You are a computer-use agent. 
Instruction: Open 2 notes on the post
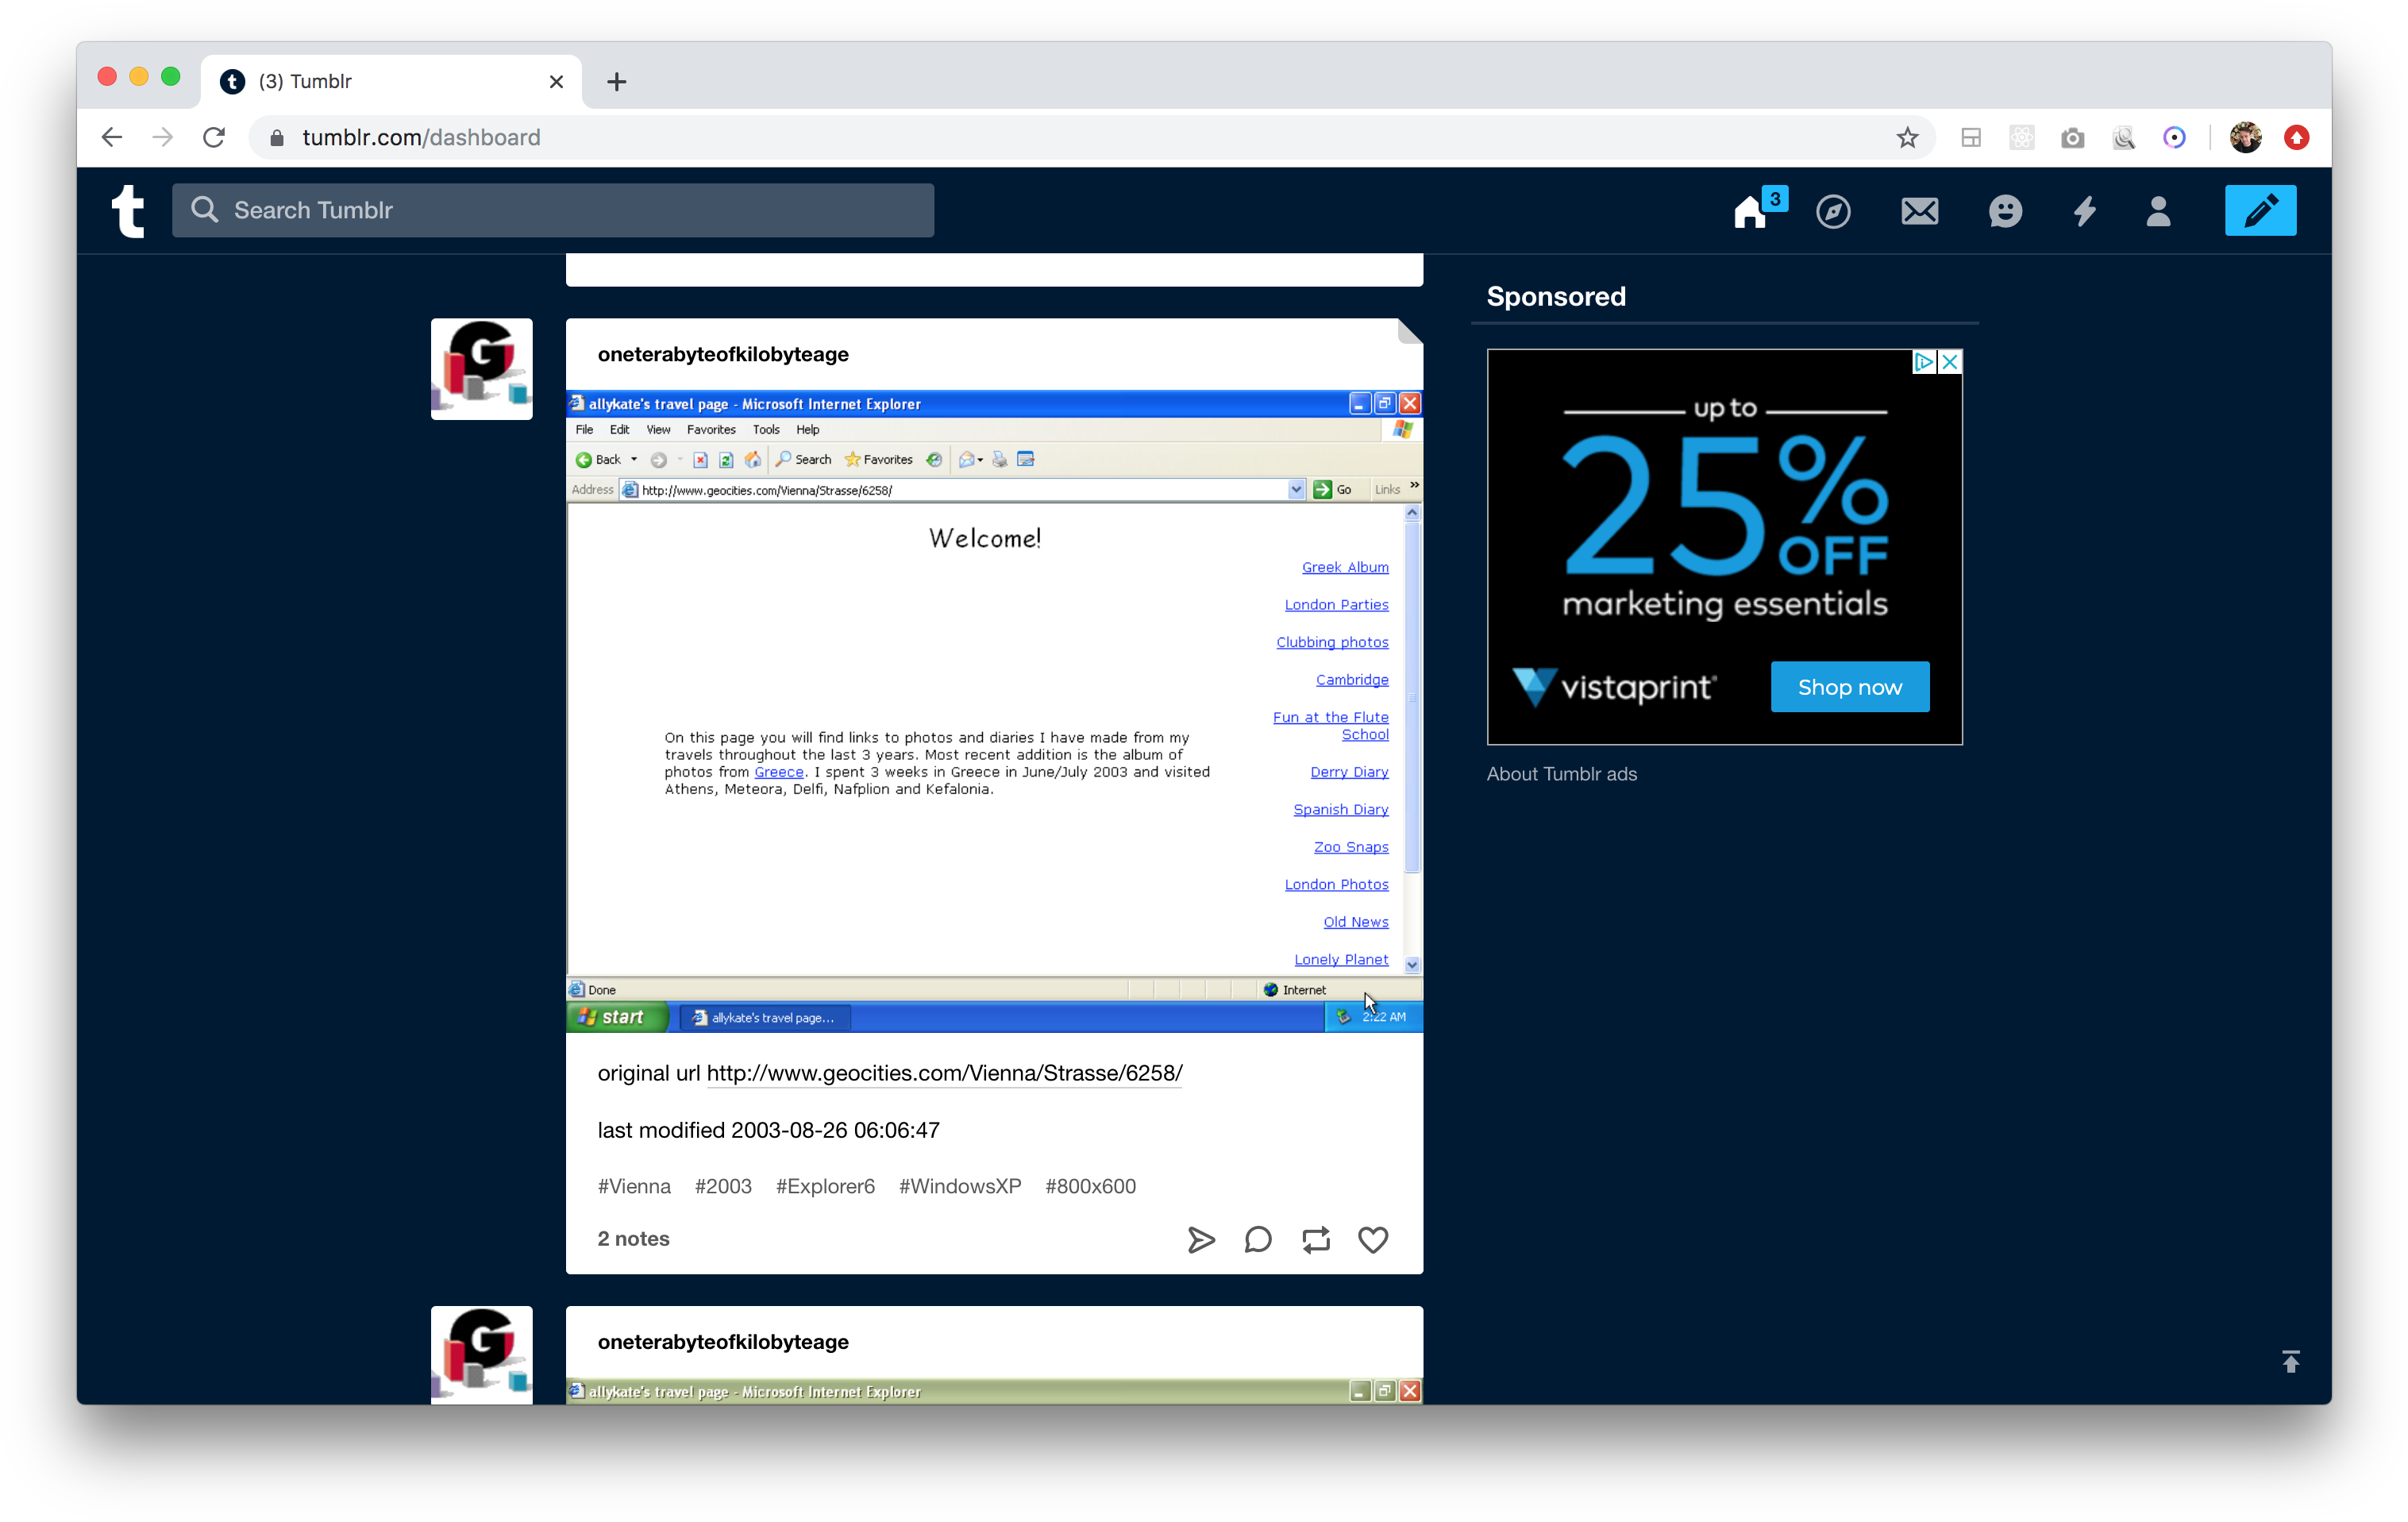(x=633, y=1238)
